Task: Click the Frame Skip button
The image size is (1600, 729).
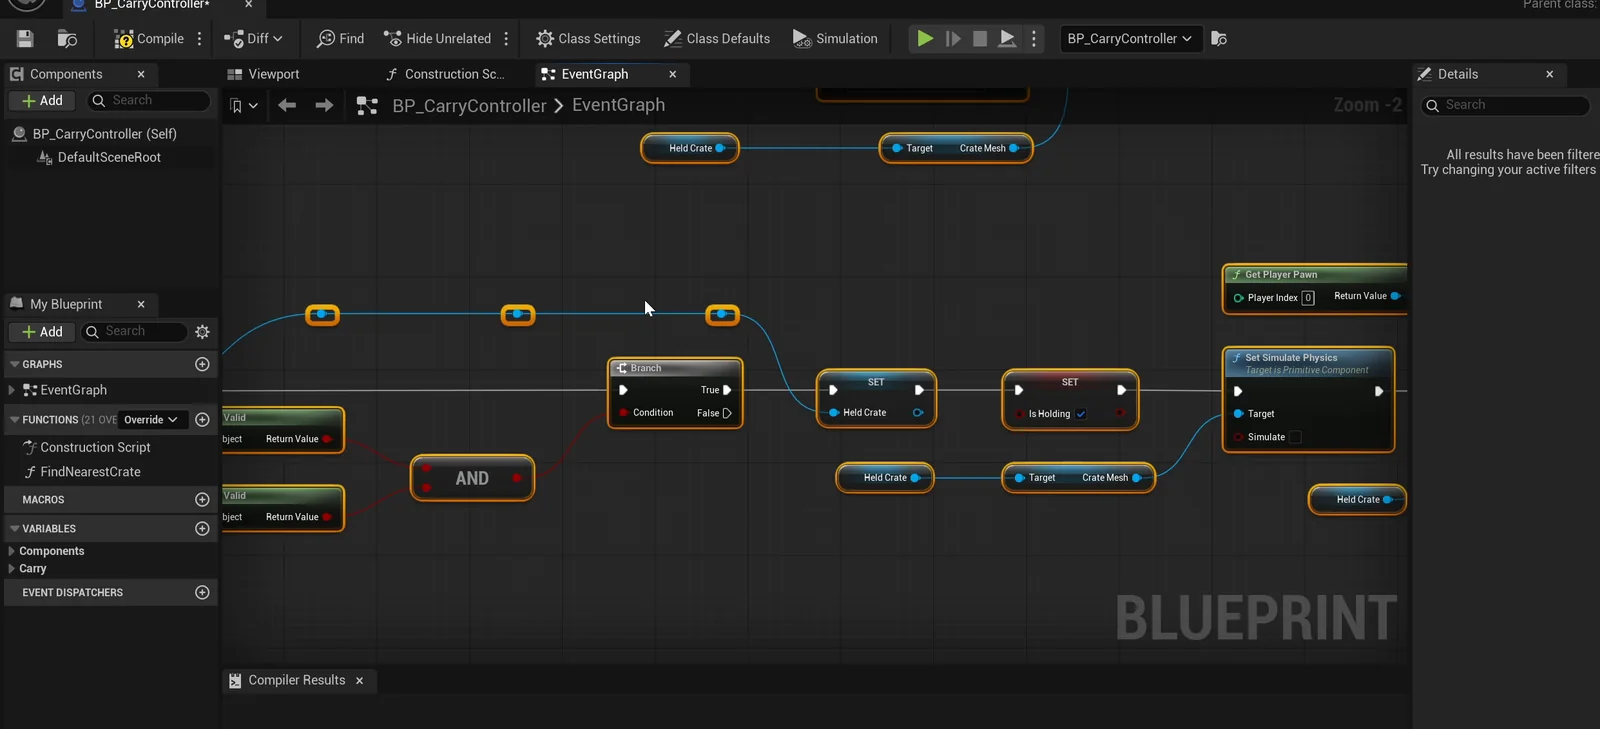Action: (x=953, y=39)
